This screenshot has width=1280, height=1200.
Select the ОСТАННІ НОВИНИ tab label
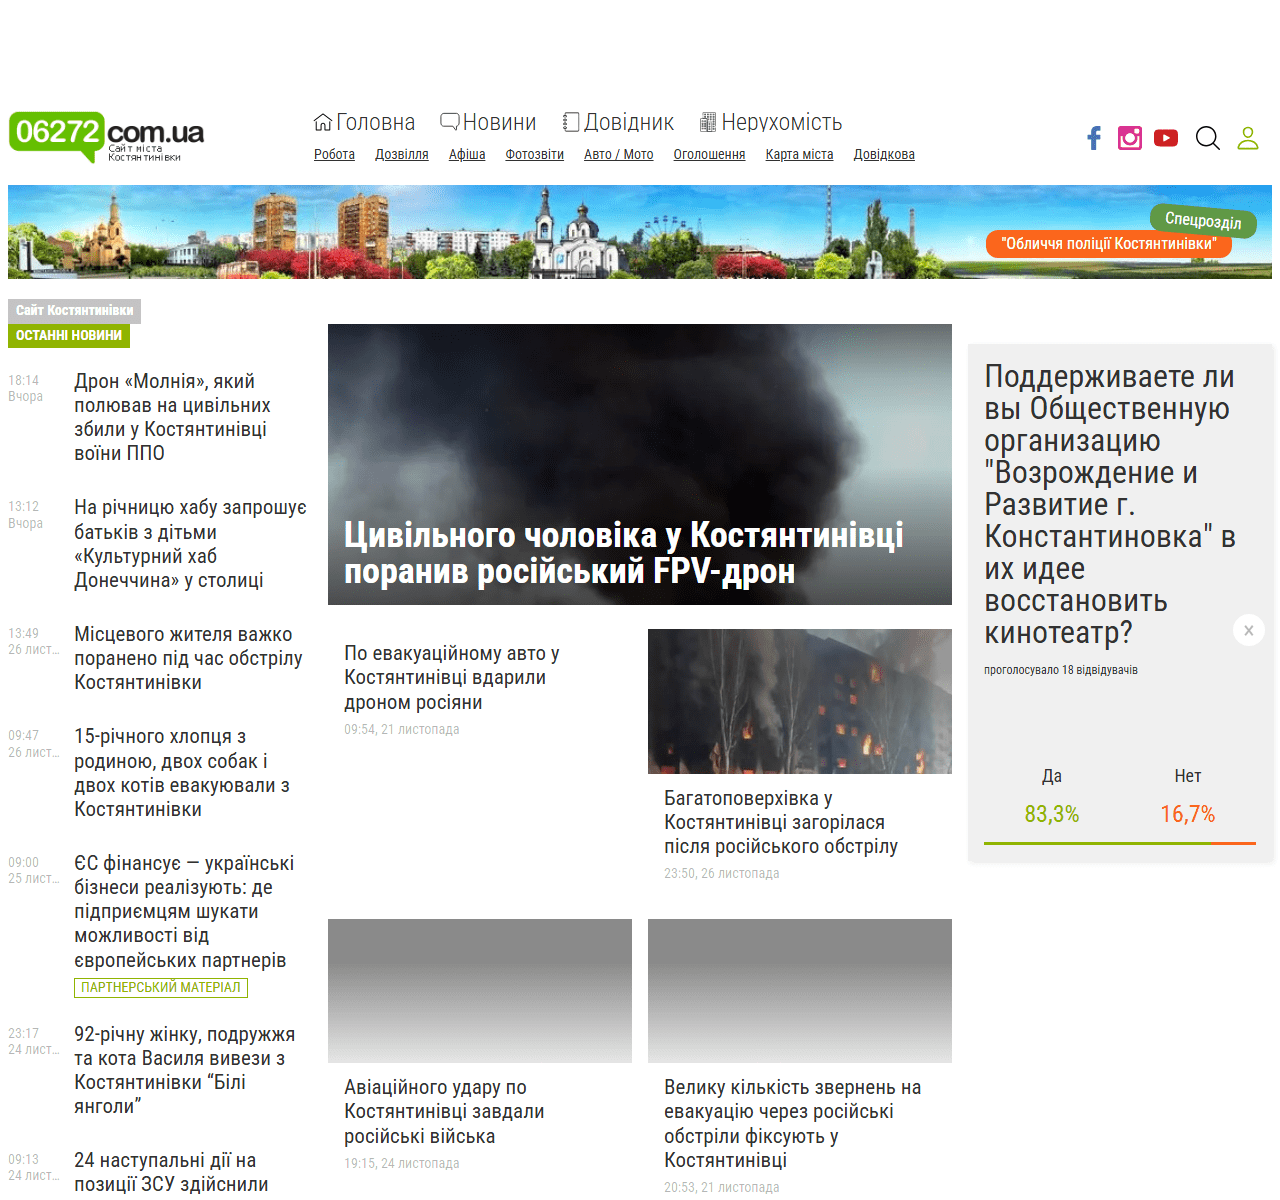pyautogui.click(x=69, y=336)
